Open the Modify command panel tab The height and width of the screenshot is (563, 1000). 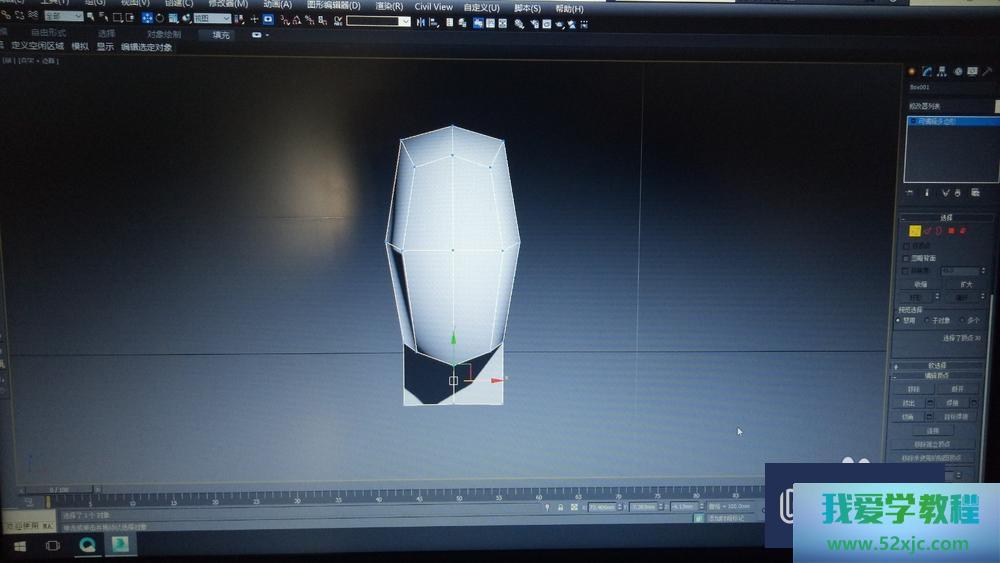point(927,71)
